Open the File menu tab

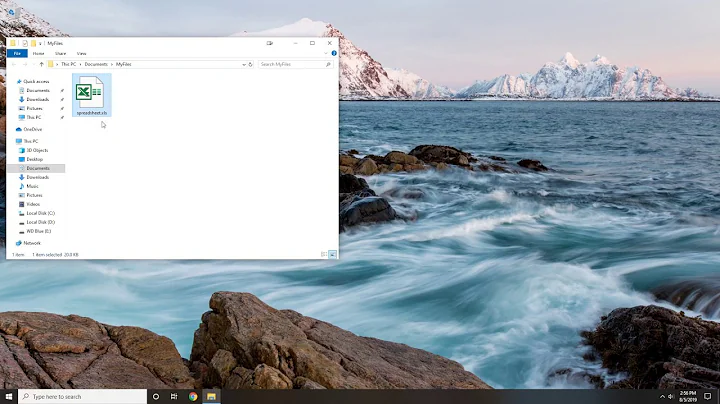tap(17, 54)
